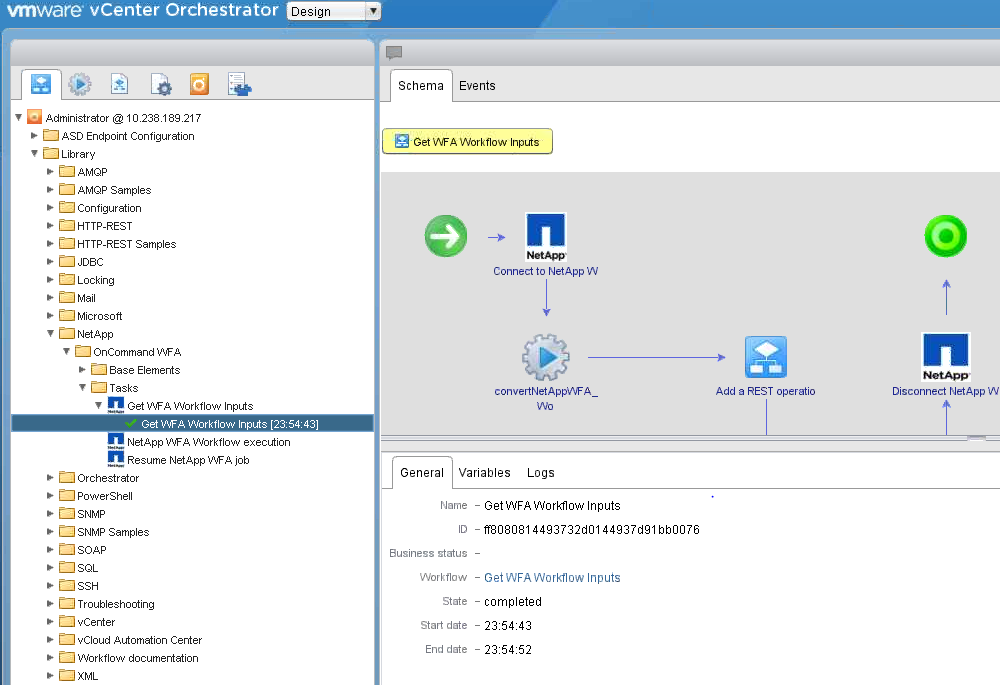Screen dimensions: 1000x685
Task: Click the PowerShell folder icon
Action: coord(67,496)
